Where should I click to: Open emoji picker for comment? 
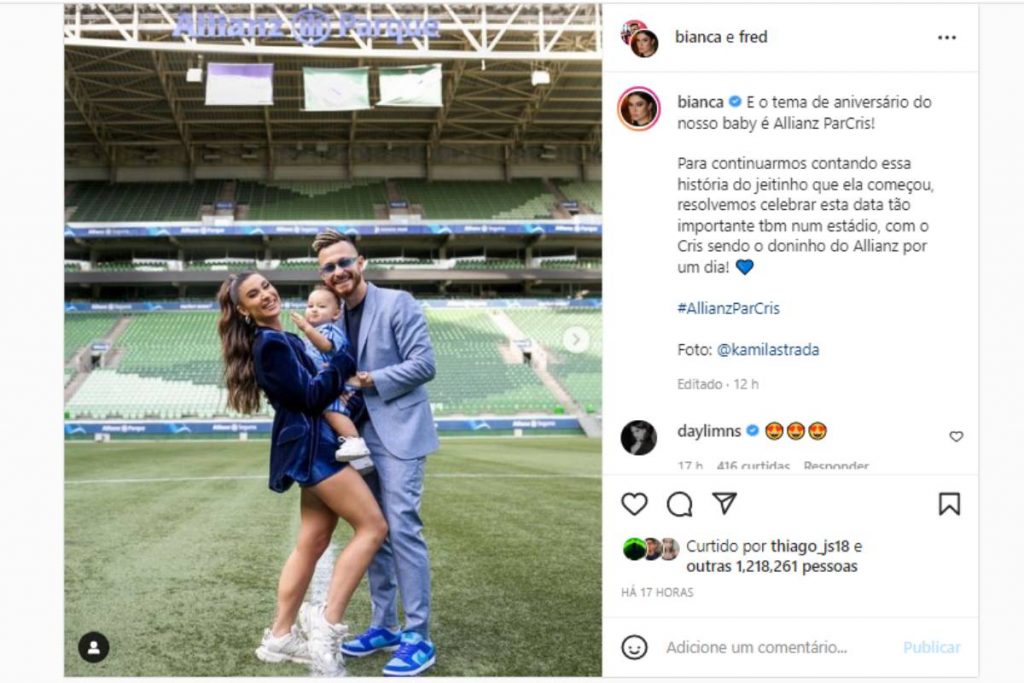635,647
